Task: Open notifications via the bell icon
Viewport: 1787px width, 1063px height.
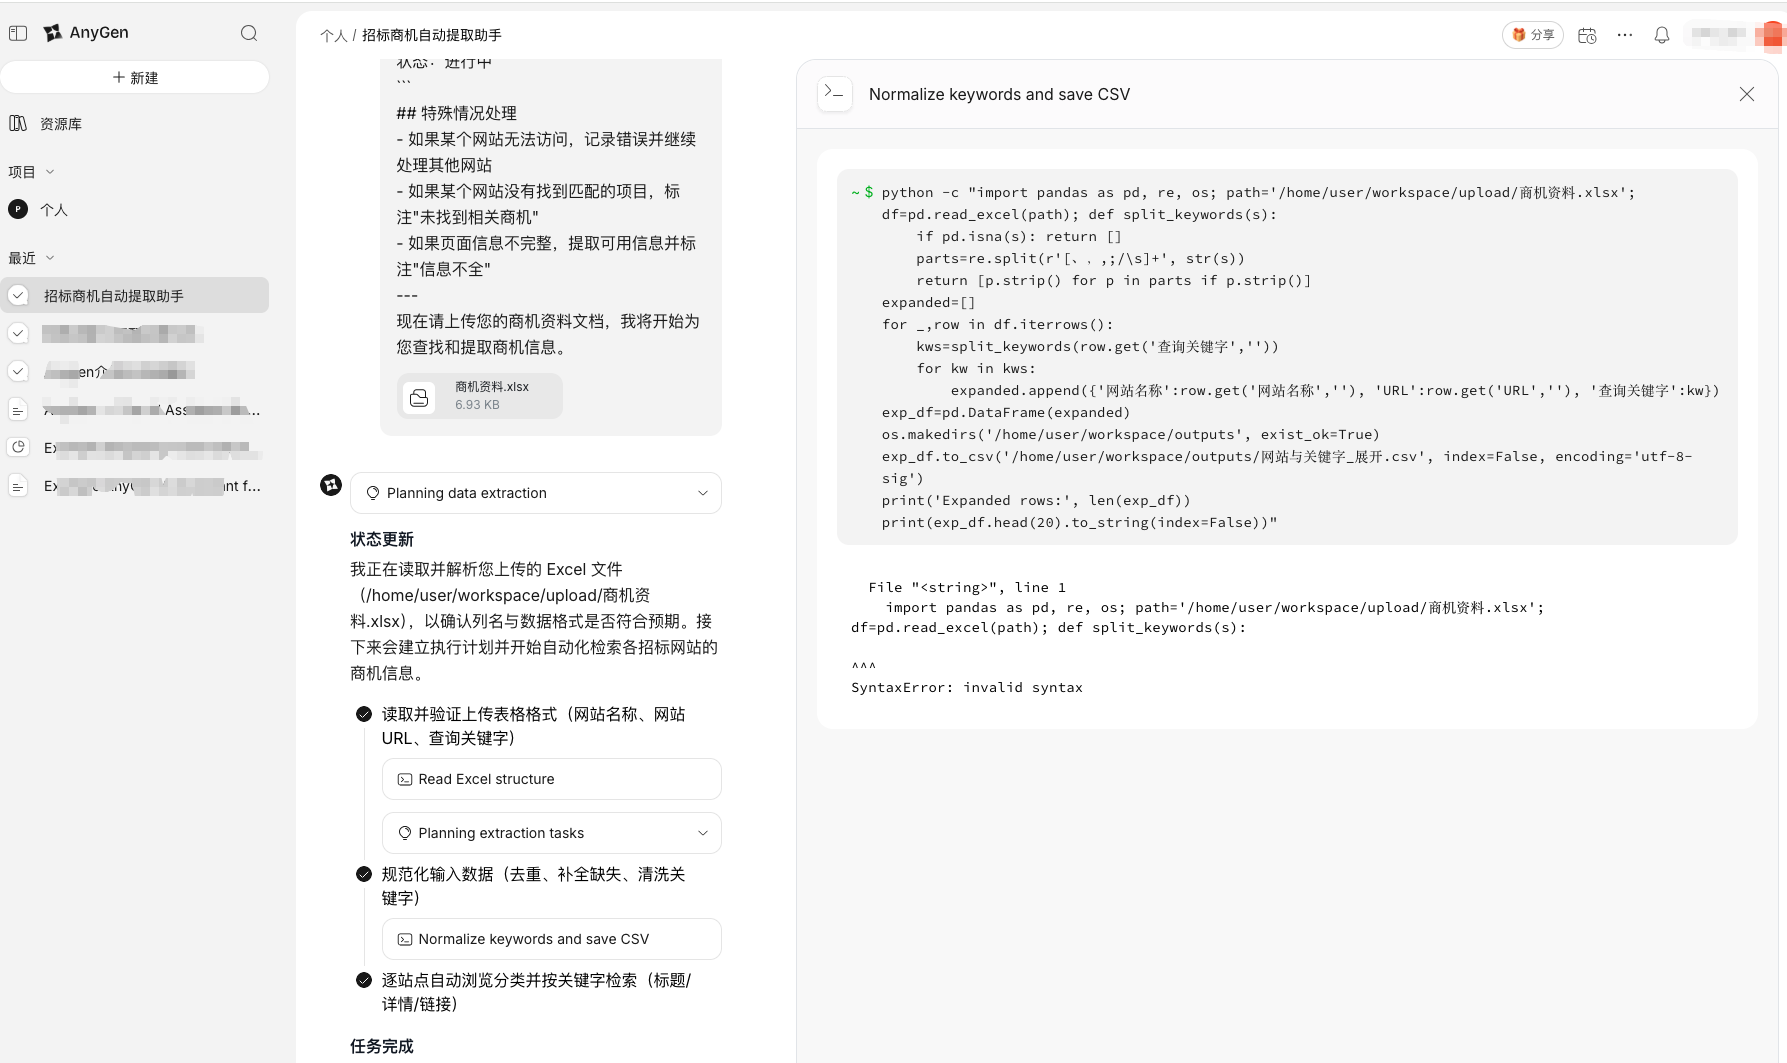Action: coord(1661,34)
